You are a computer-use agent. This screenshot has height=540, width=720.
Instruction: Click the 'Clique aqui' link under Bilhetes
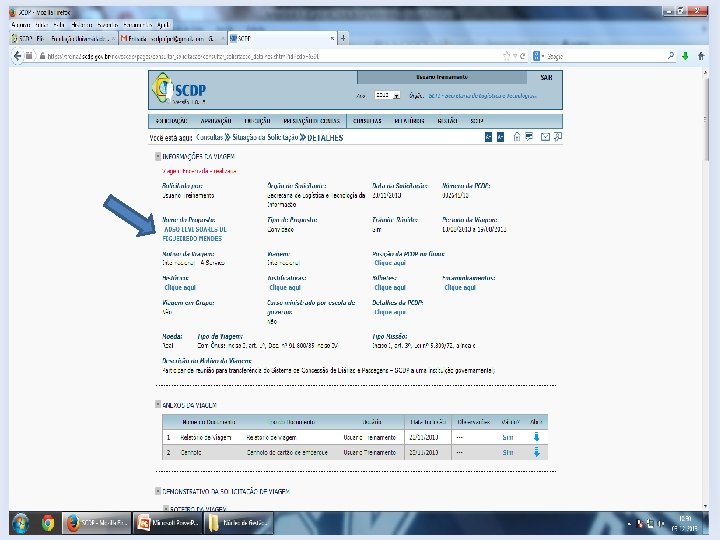point(390,287)
